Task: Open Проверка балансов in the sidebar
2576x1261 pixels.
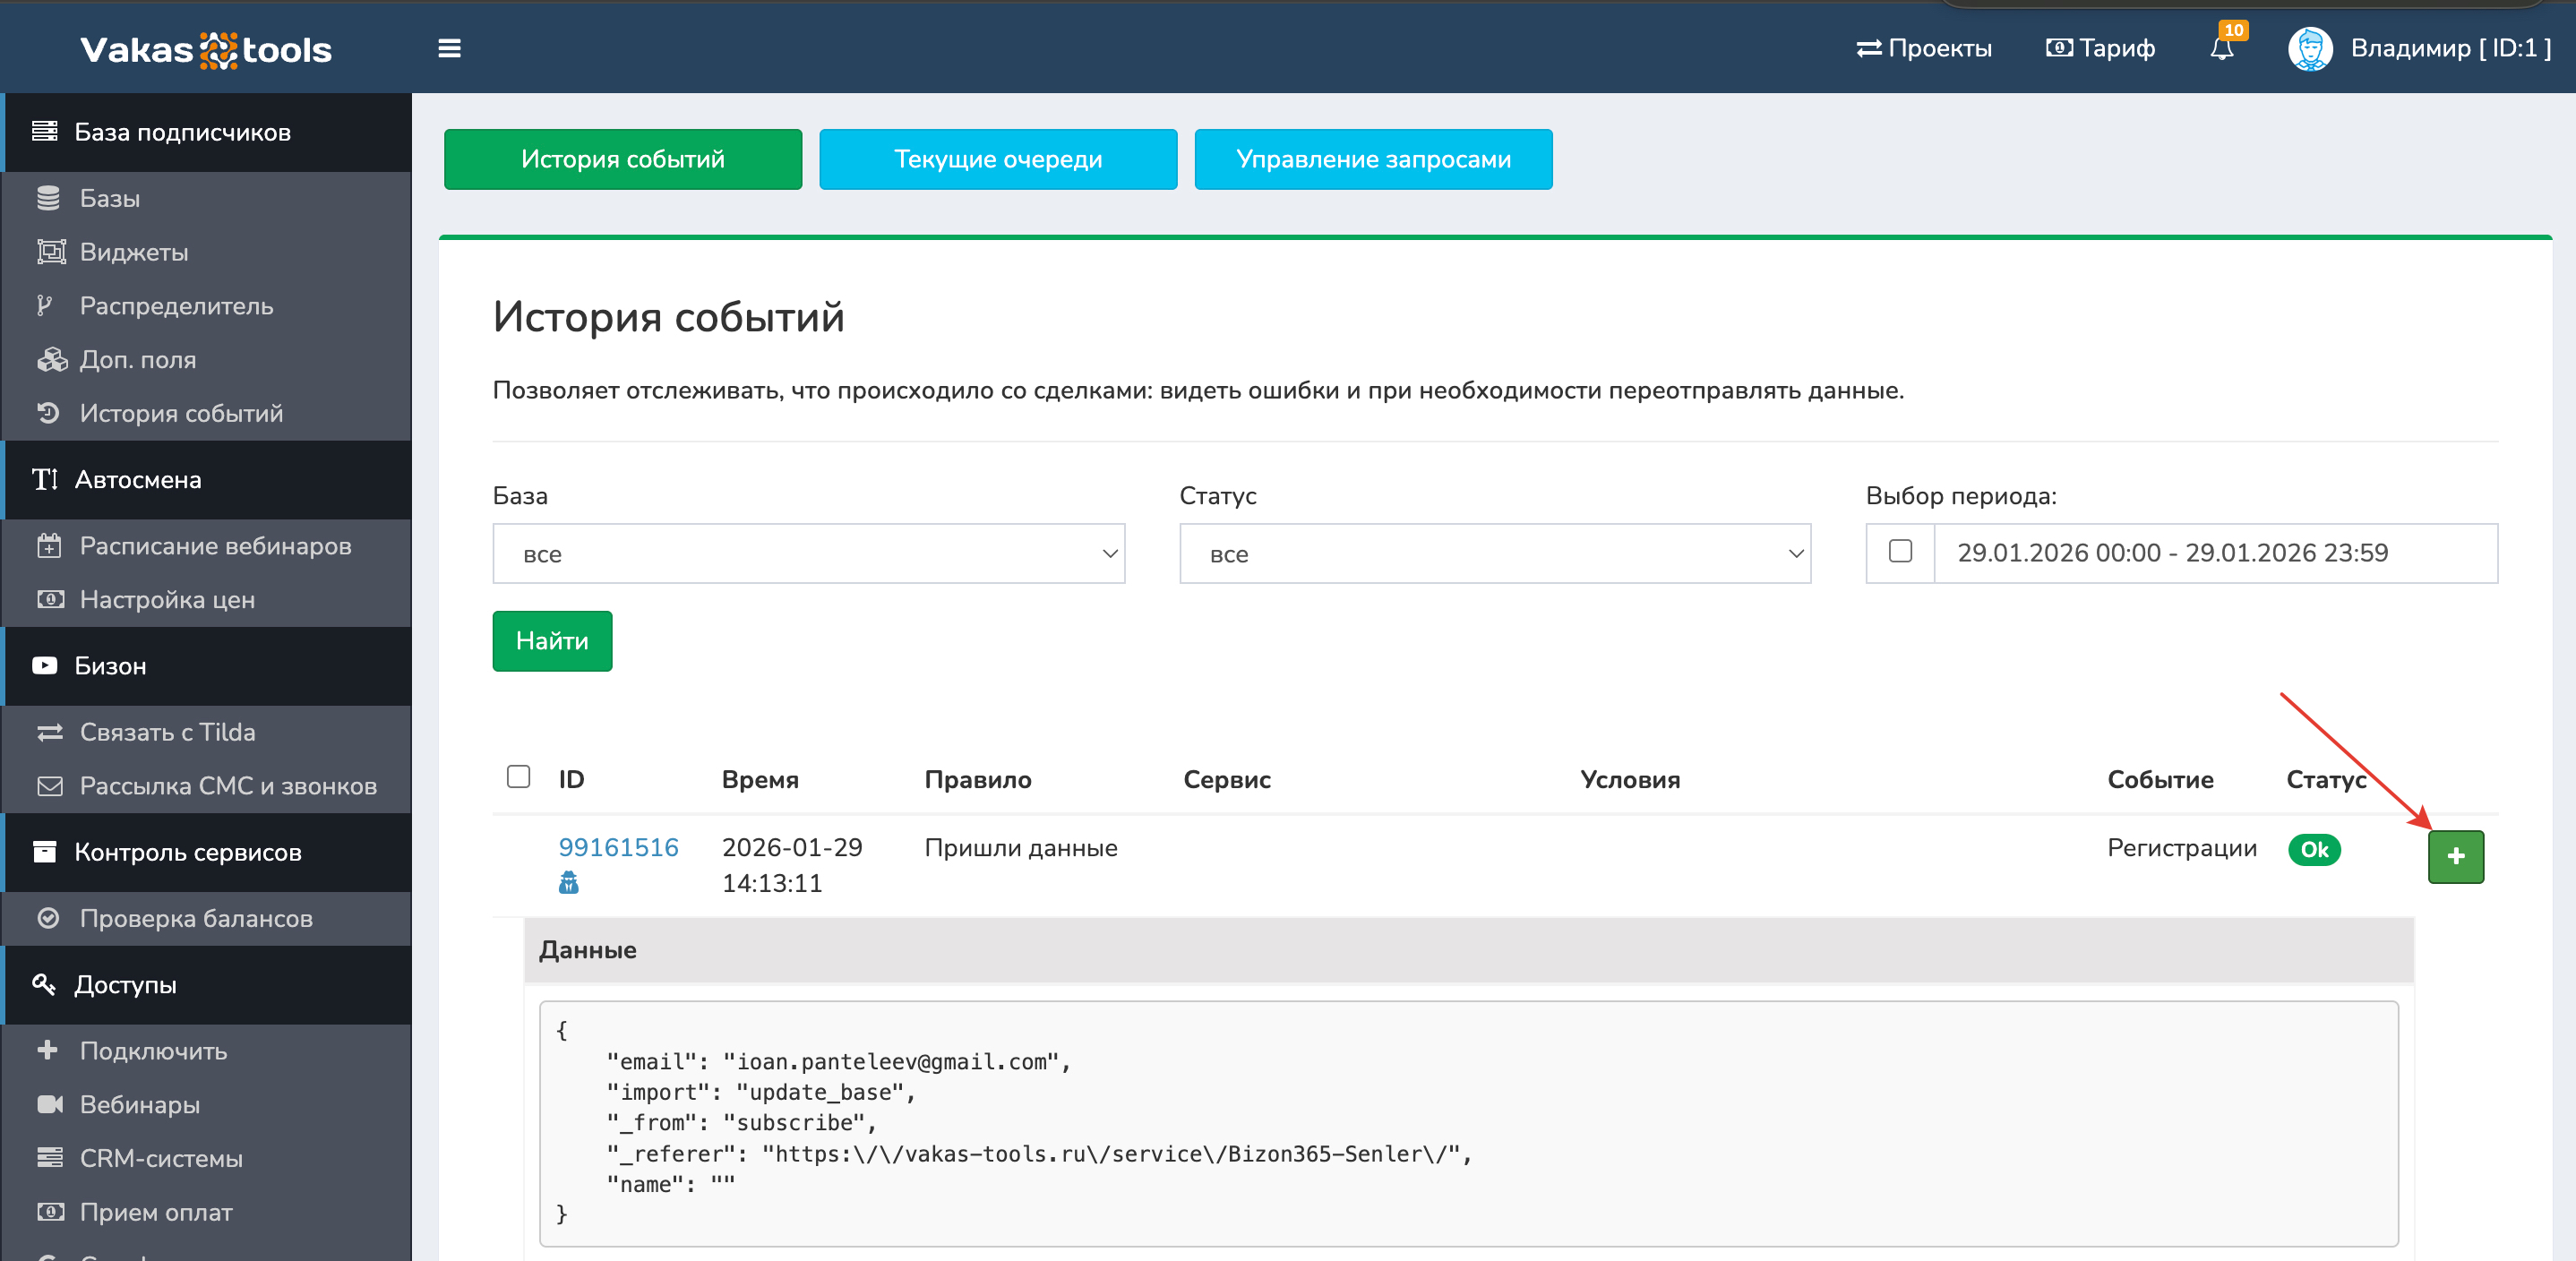Action: 196,918
